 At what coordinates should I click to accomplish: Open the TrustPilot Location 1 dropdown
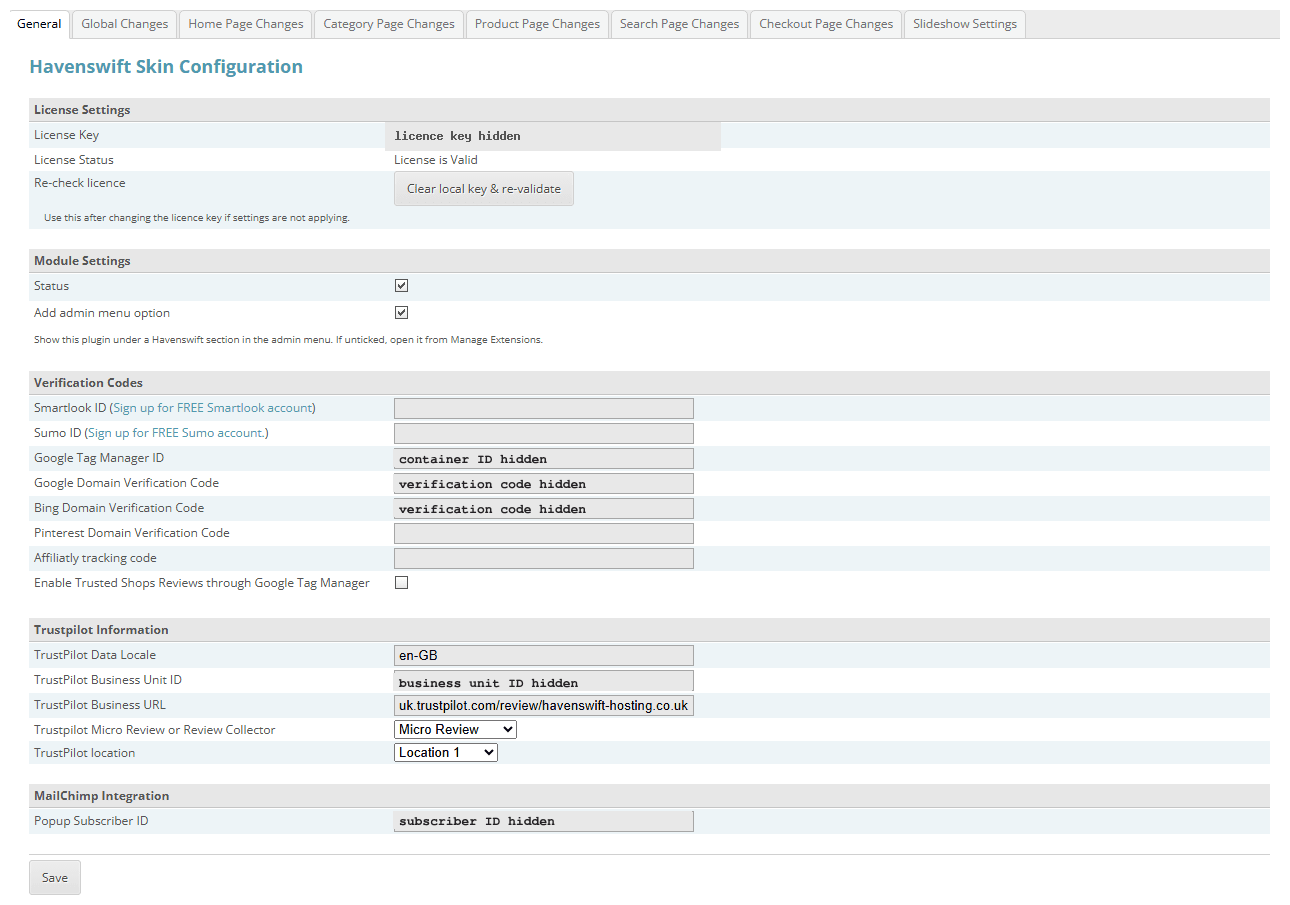pos(446,753)
